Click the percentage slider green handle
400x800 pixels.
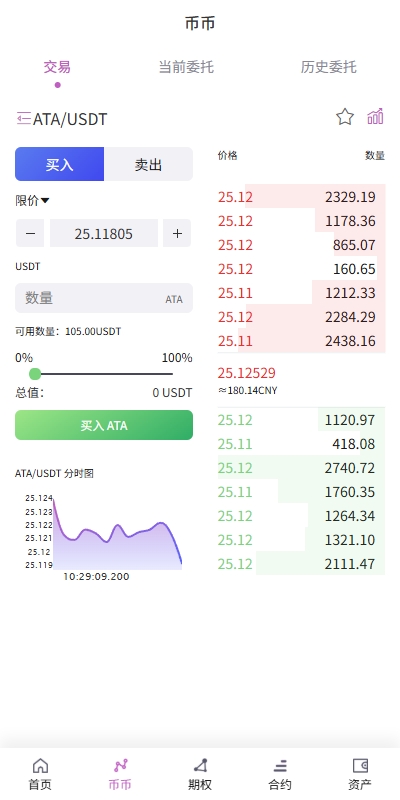35,374
